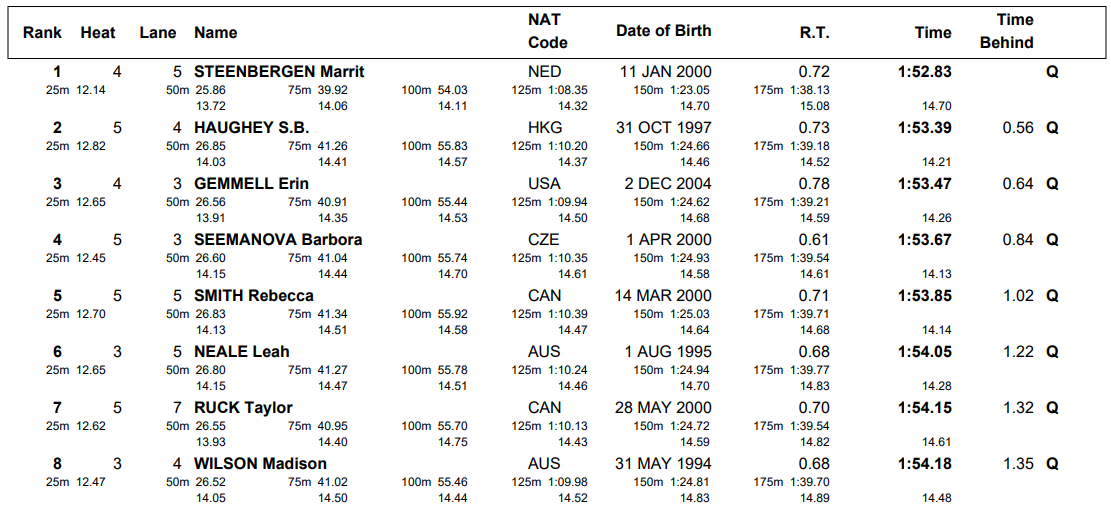Click the Date of Birth header

663,31
